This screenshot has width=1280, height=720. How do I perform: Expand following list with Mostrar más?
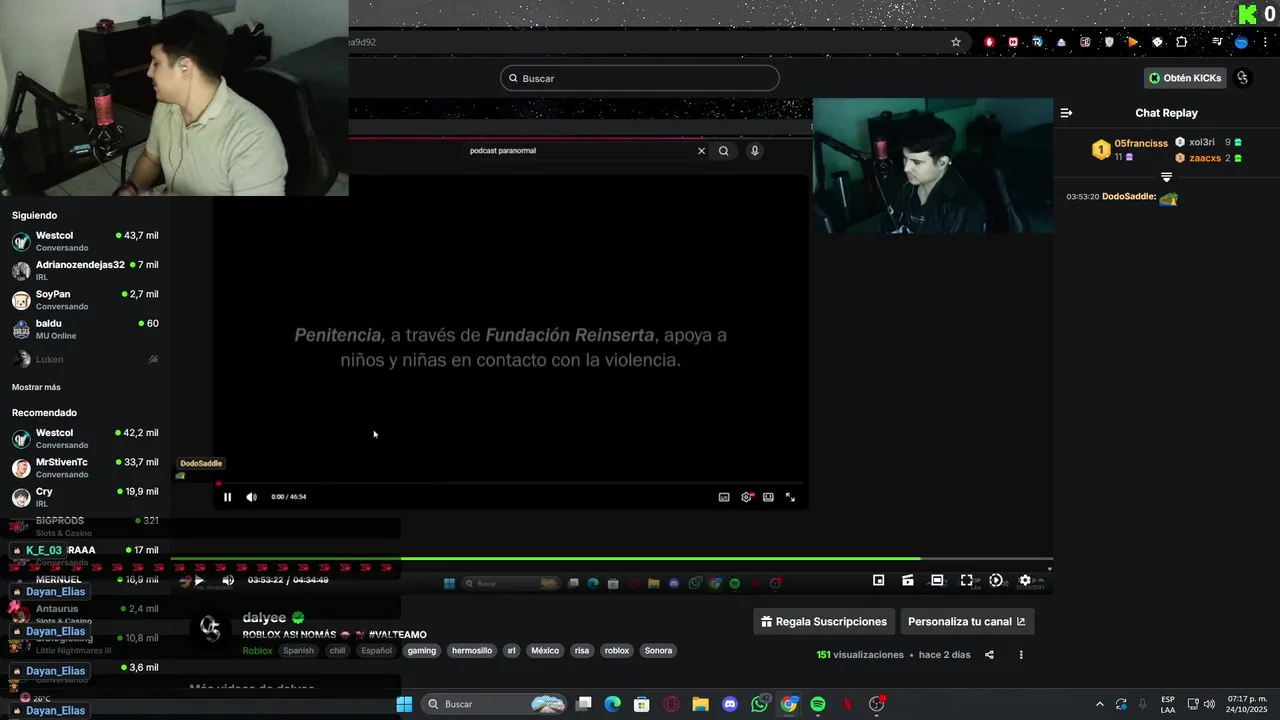pos(36,387)
